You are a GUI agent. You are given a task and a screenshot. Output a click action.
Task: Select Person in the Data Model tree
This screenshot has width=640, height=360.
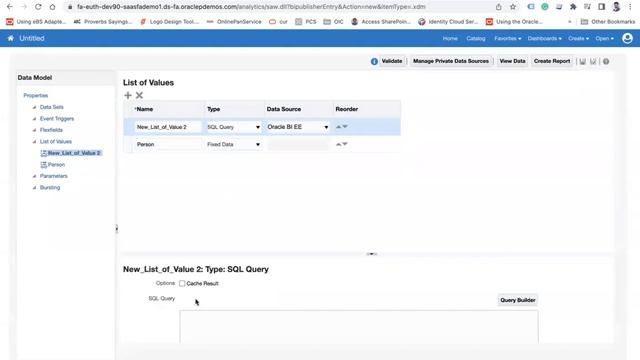tap(56, 165)
